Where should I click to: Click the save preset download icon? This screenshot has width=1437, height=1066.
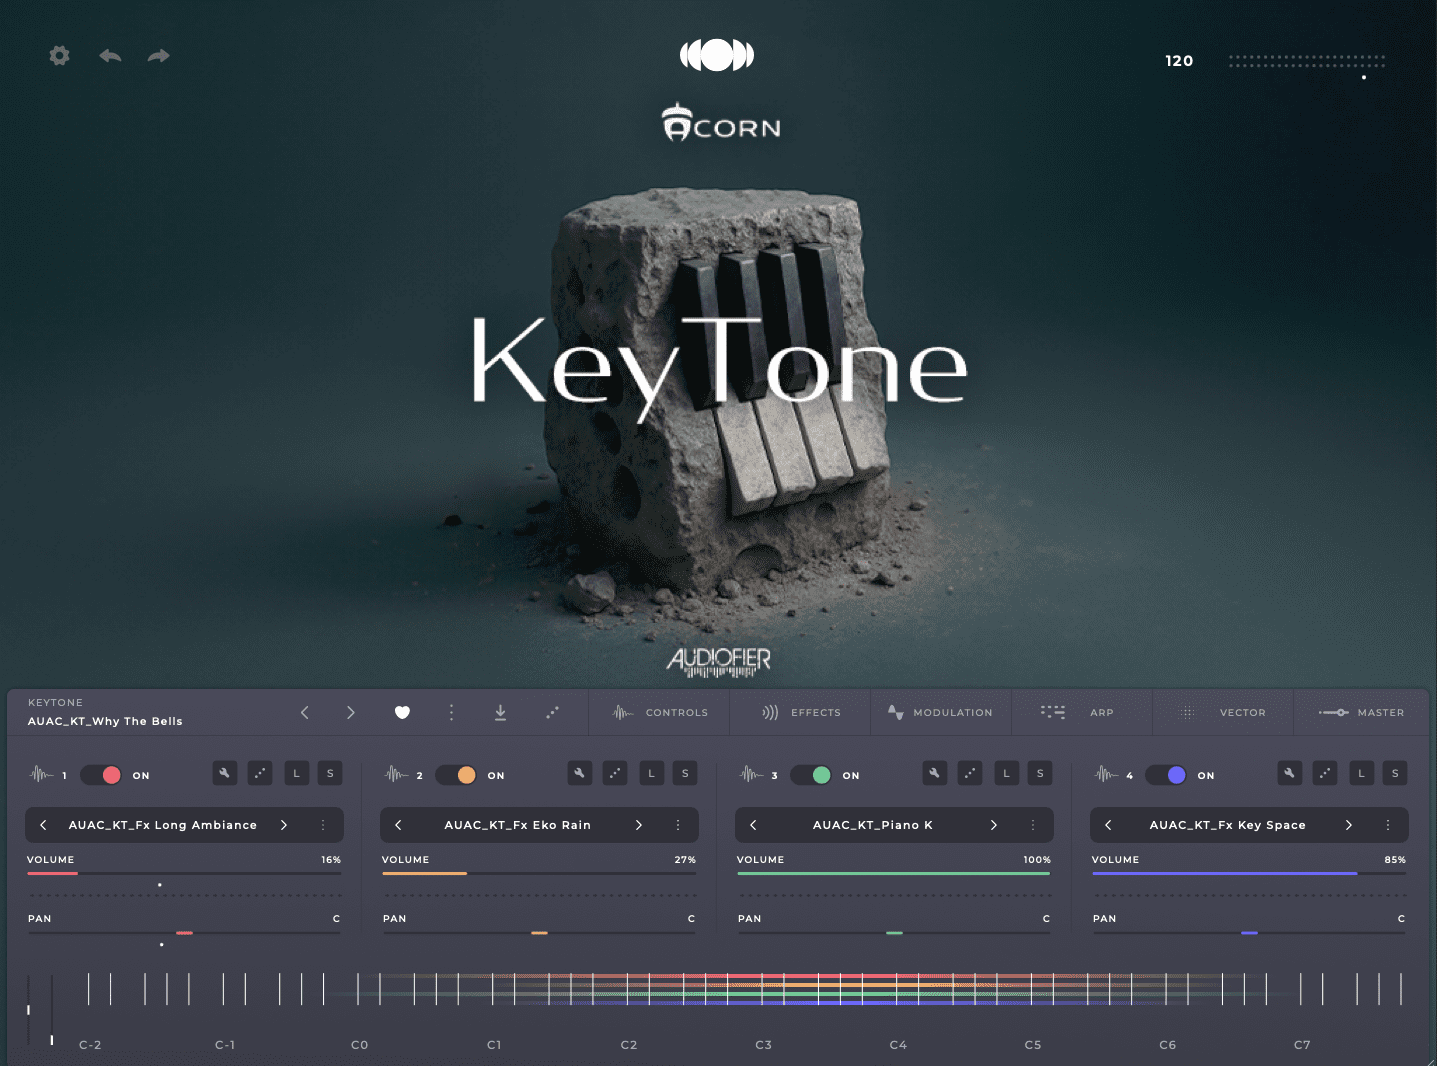point(500,712)
